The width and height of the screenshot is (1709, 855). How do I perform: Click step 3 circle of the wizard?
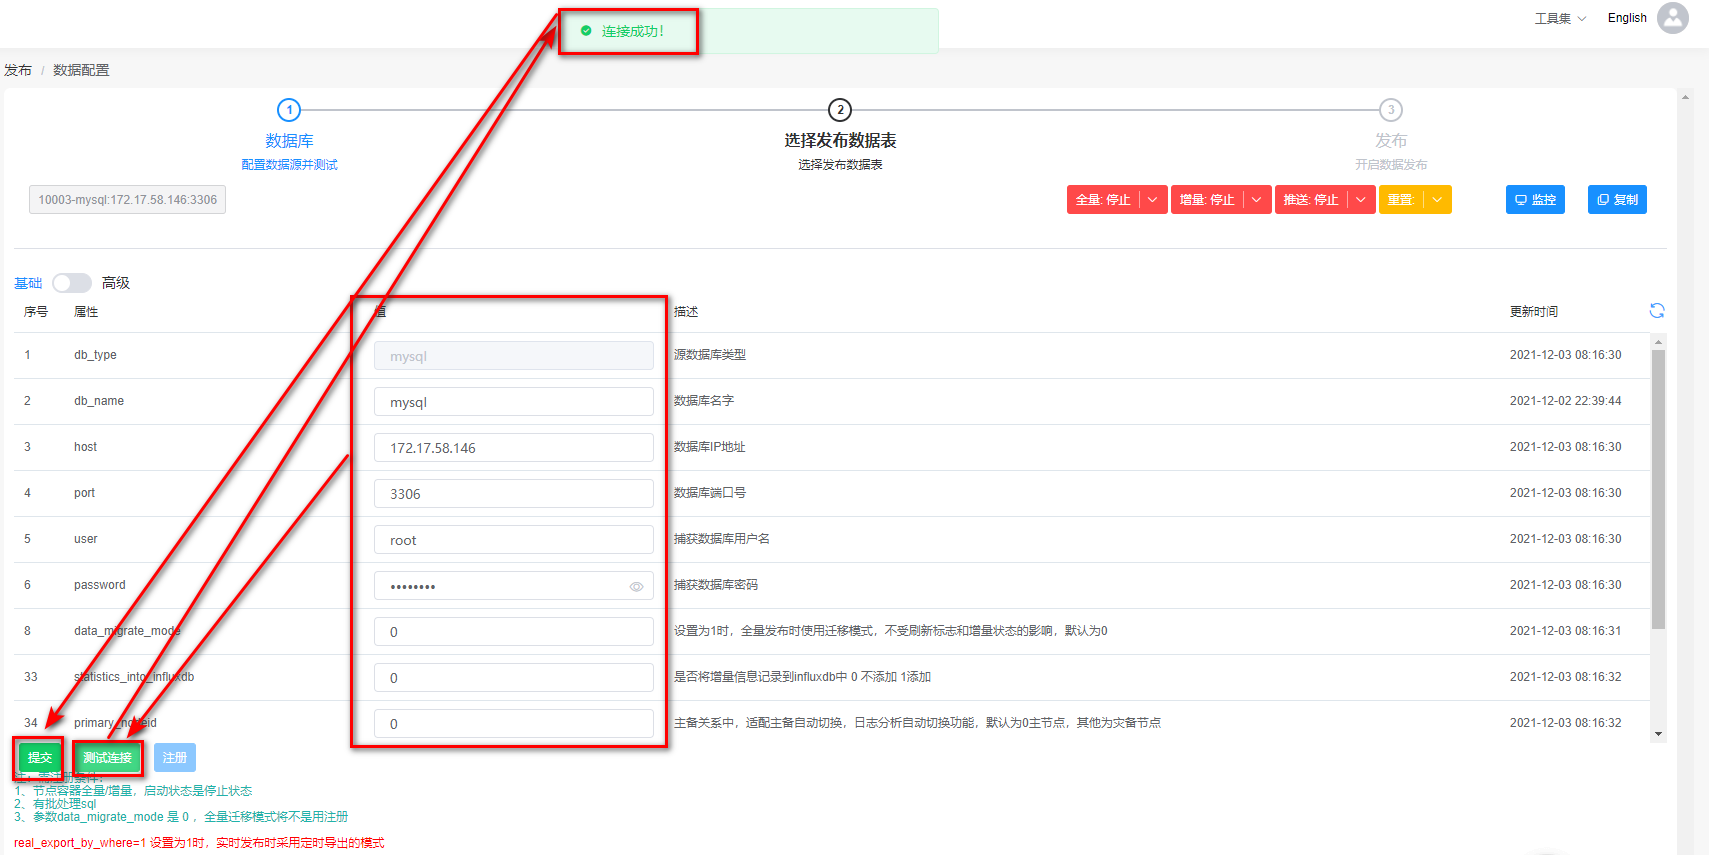[x=1390, y=110]
